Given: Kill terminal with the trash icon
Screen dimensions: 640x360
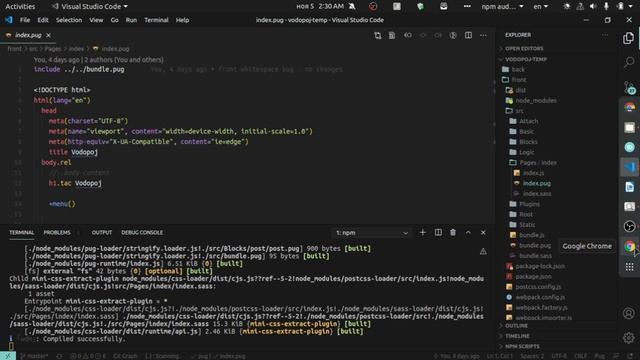Looking at the screenshot, I should (x=453, y=232).
